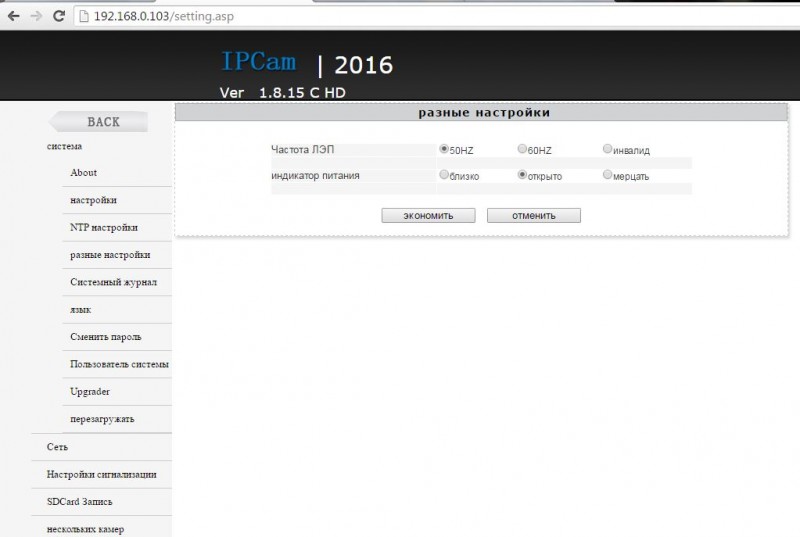The height and width of the screenshot is (537, 800).
Task: Click the экономить save button
Action: click(428, 215)
